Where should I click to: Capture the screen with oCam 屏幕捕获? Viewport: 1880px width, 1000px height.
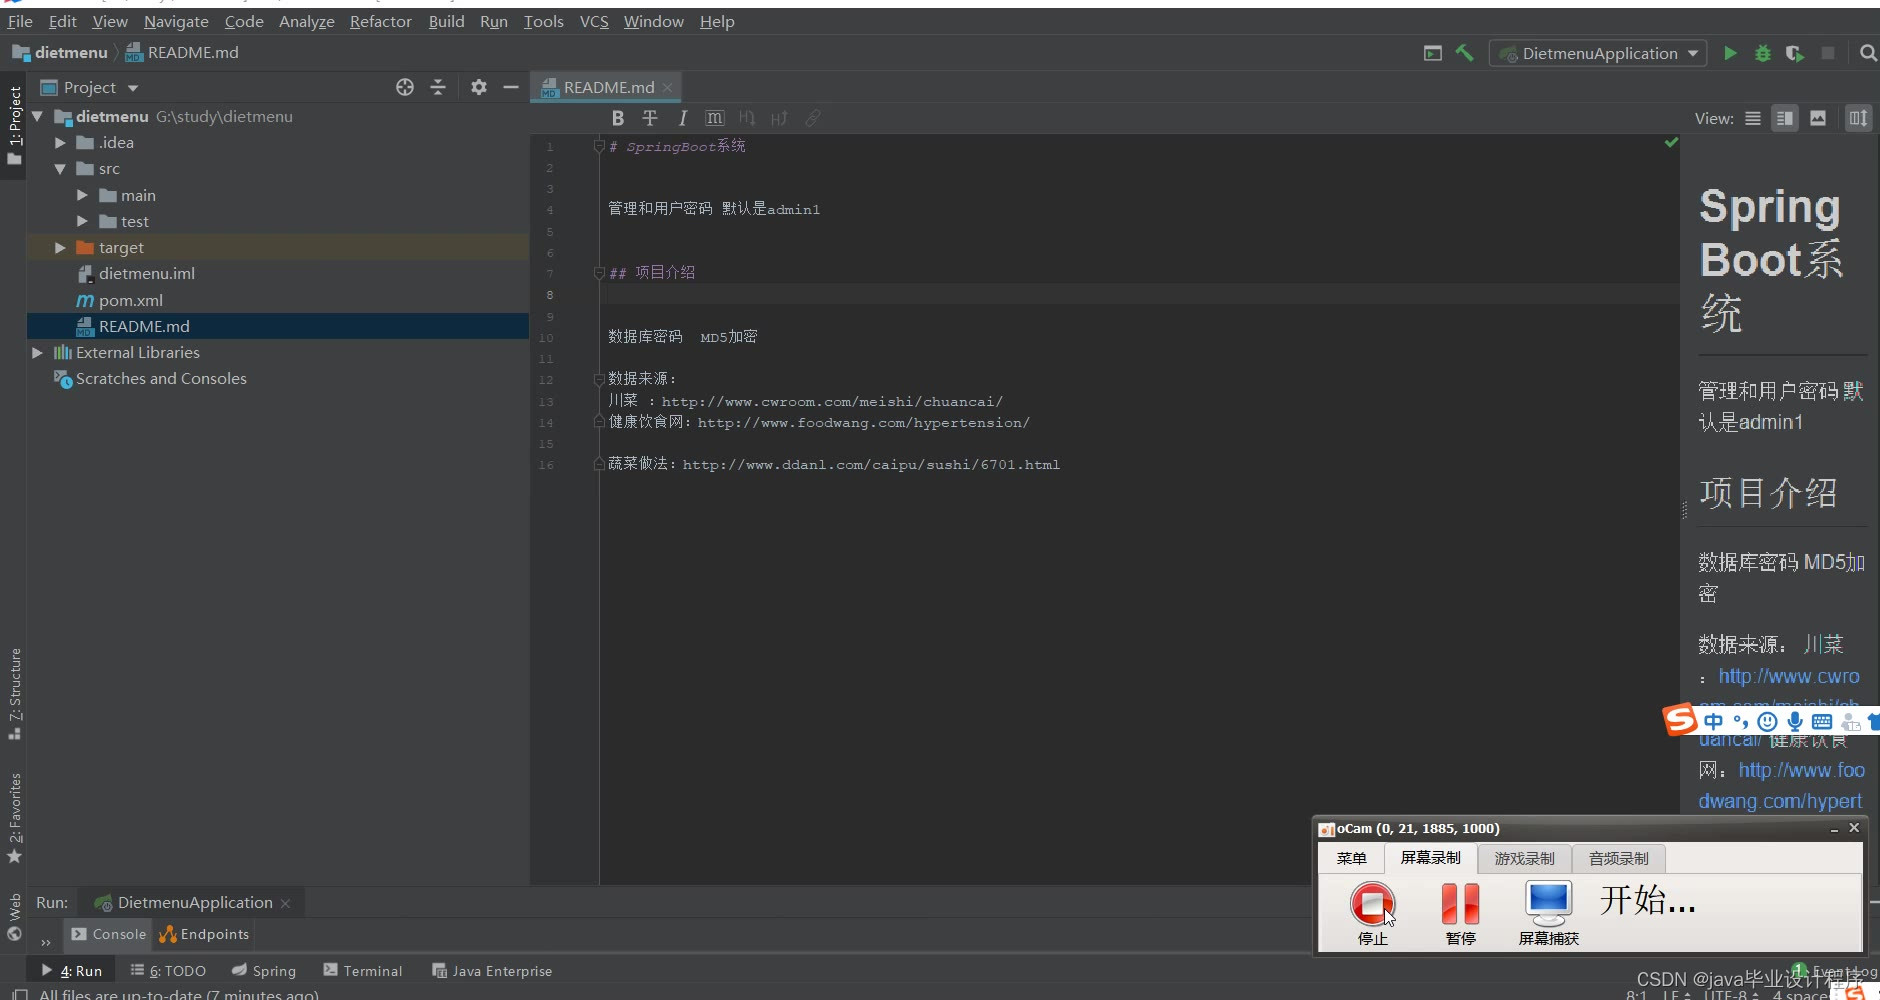tap(1549, 912)
